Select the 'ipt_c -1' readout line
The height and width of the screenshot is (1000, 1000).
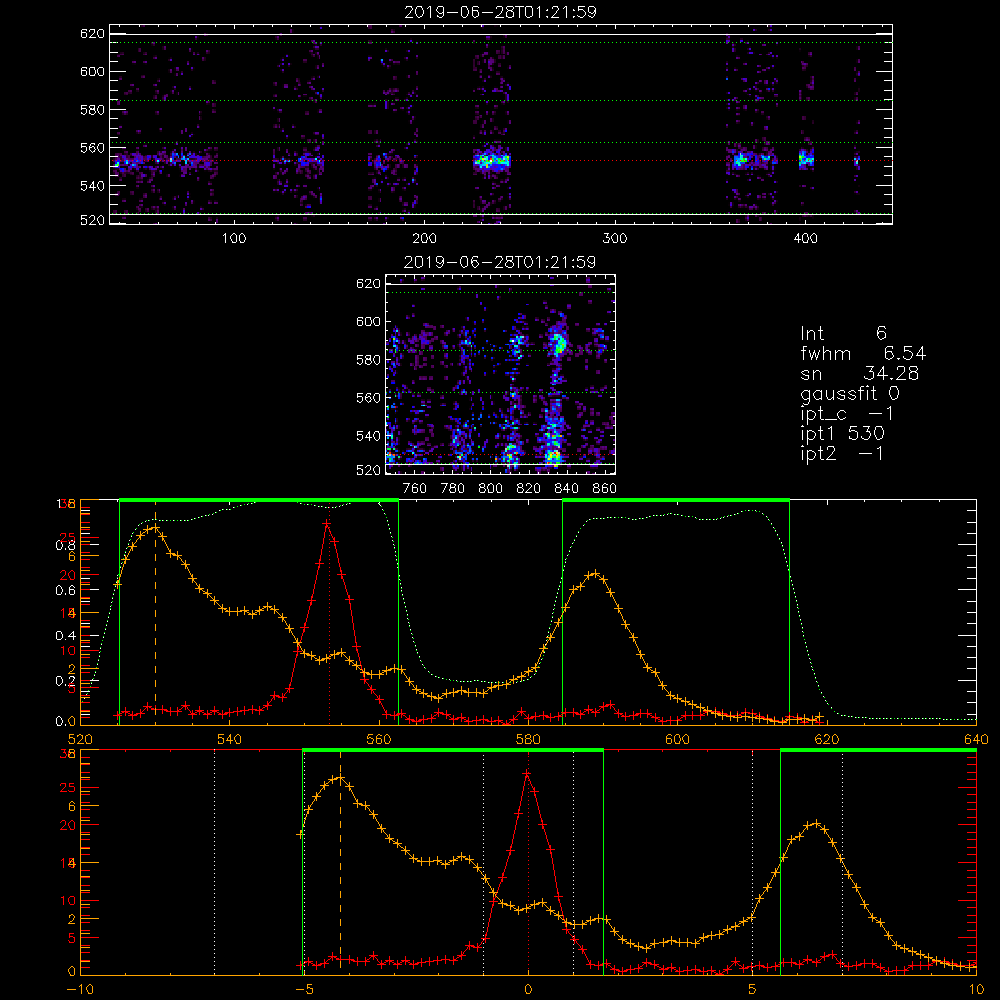pyautogui.click(x=847, y=414)
